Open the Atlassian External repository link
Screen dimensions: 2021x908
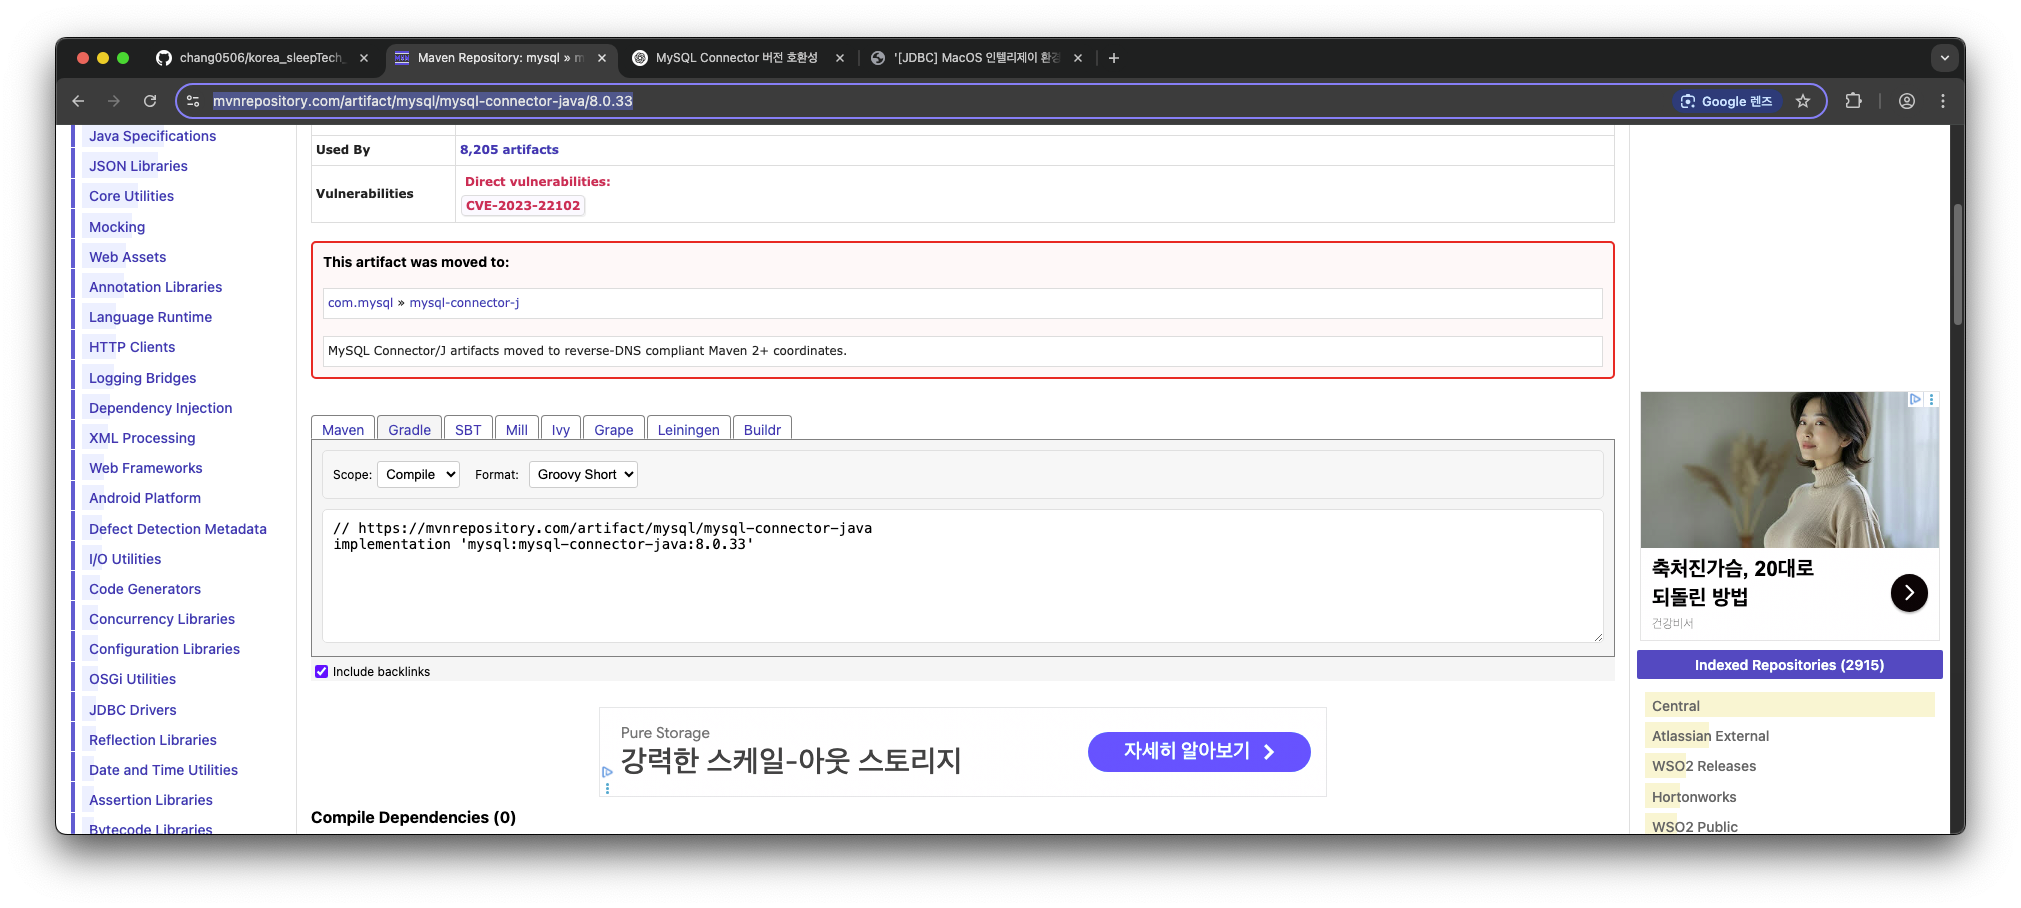[x=1710, y=736]
